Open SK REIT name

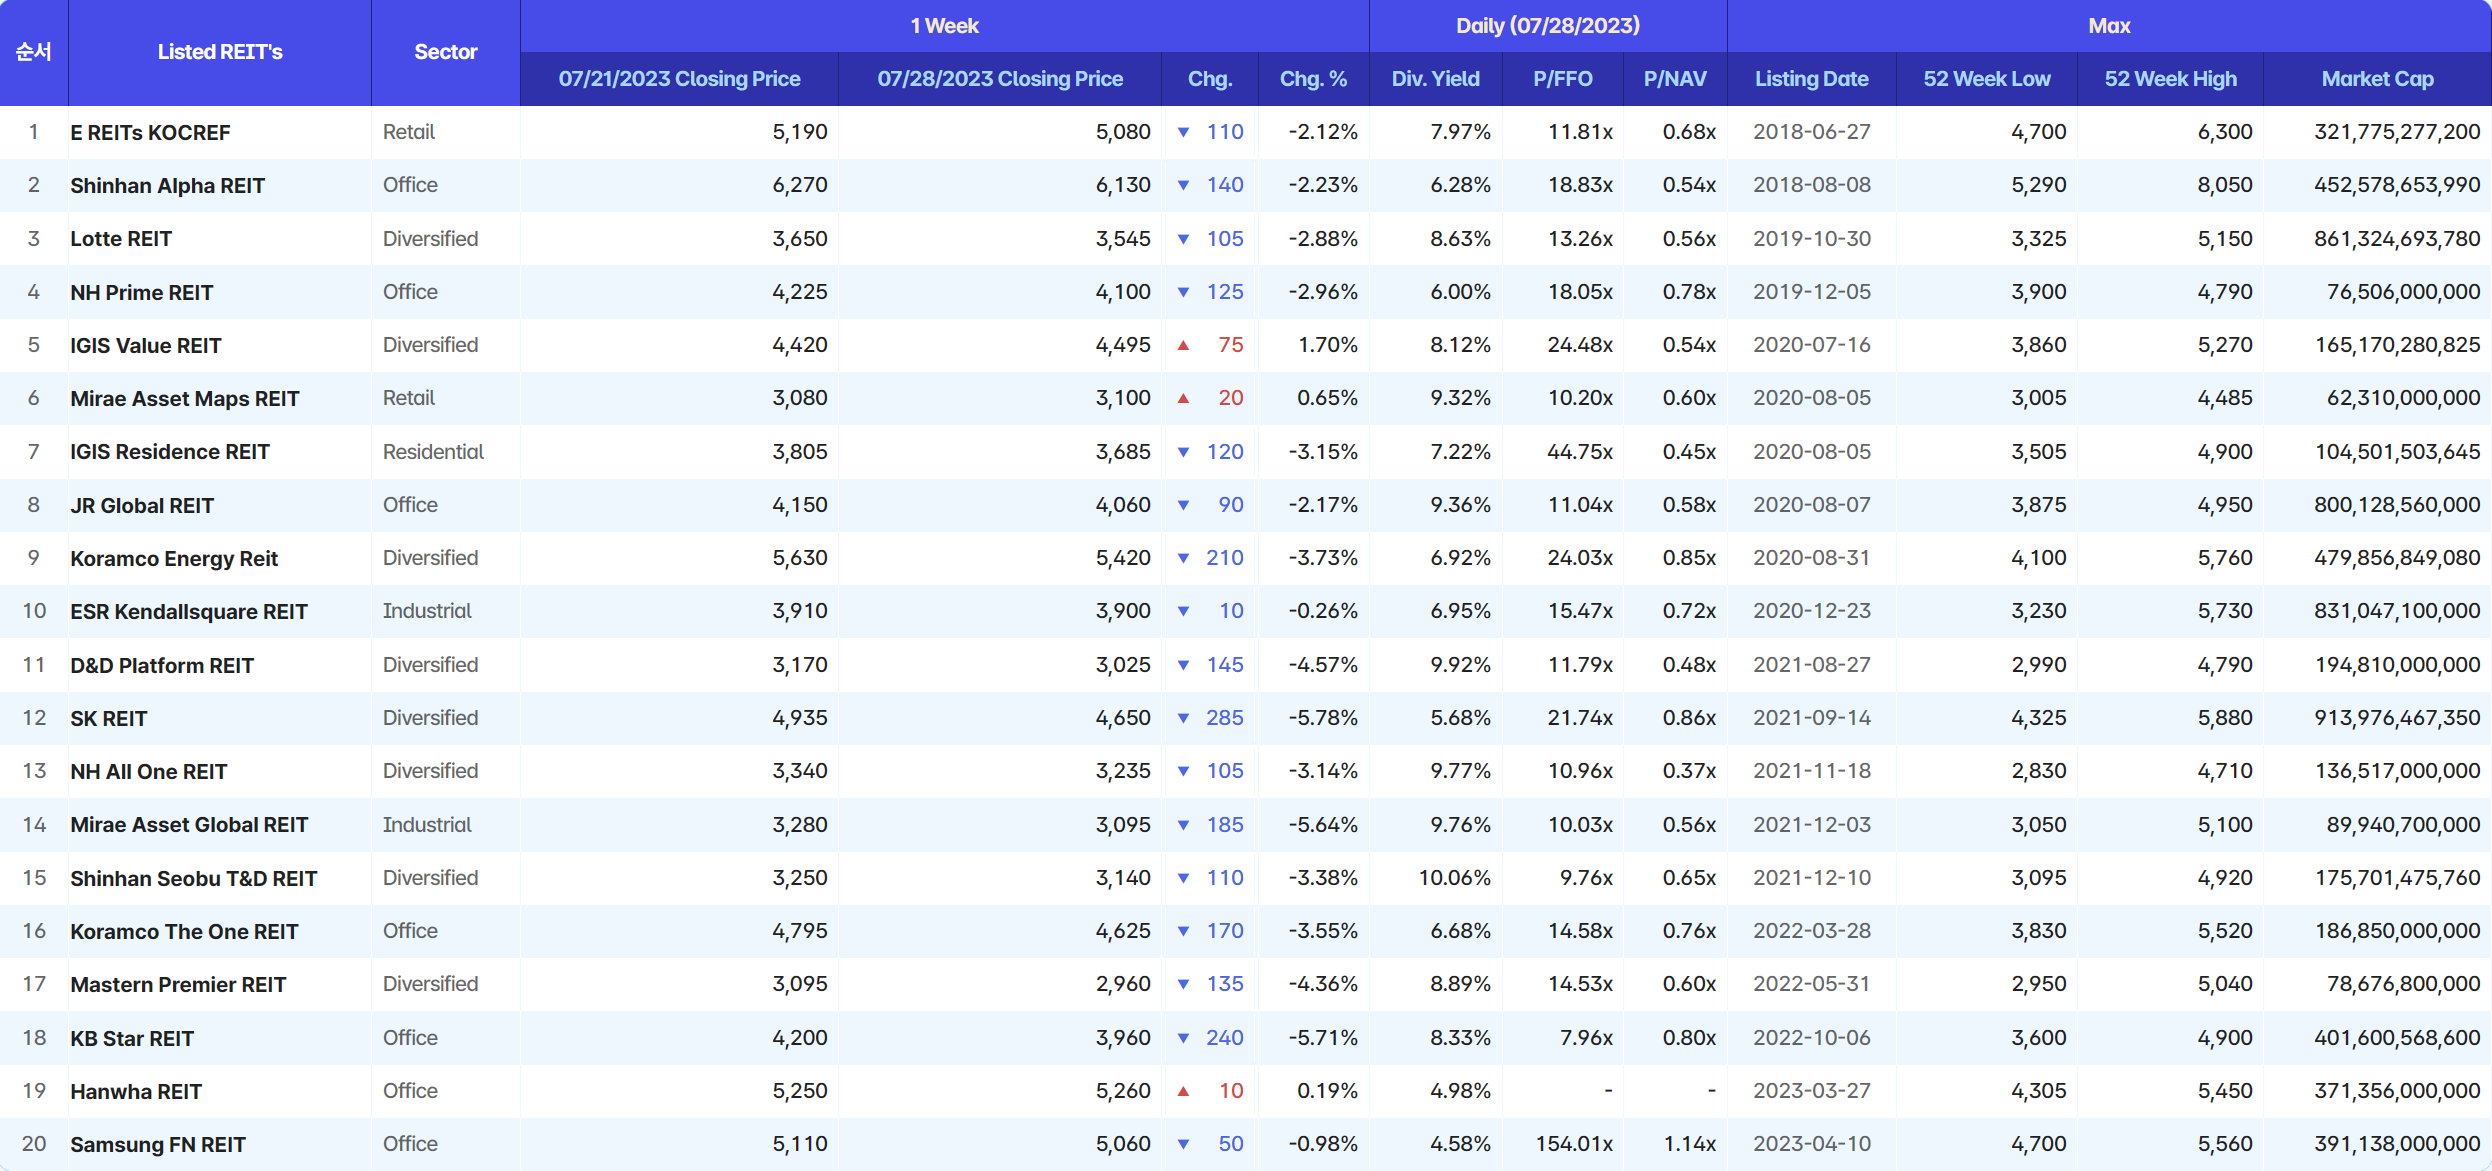[x=108, y=719]
